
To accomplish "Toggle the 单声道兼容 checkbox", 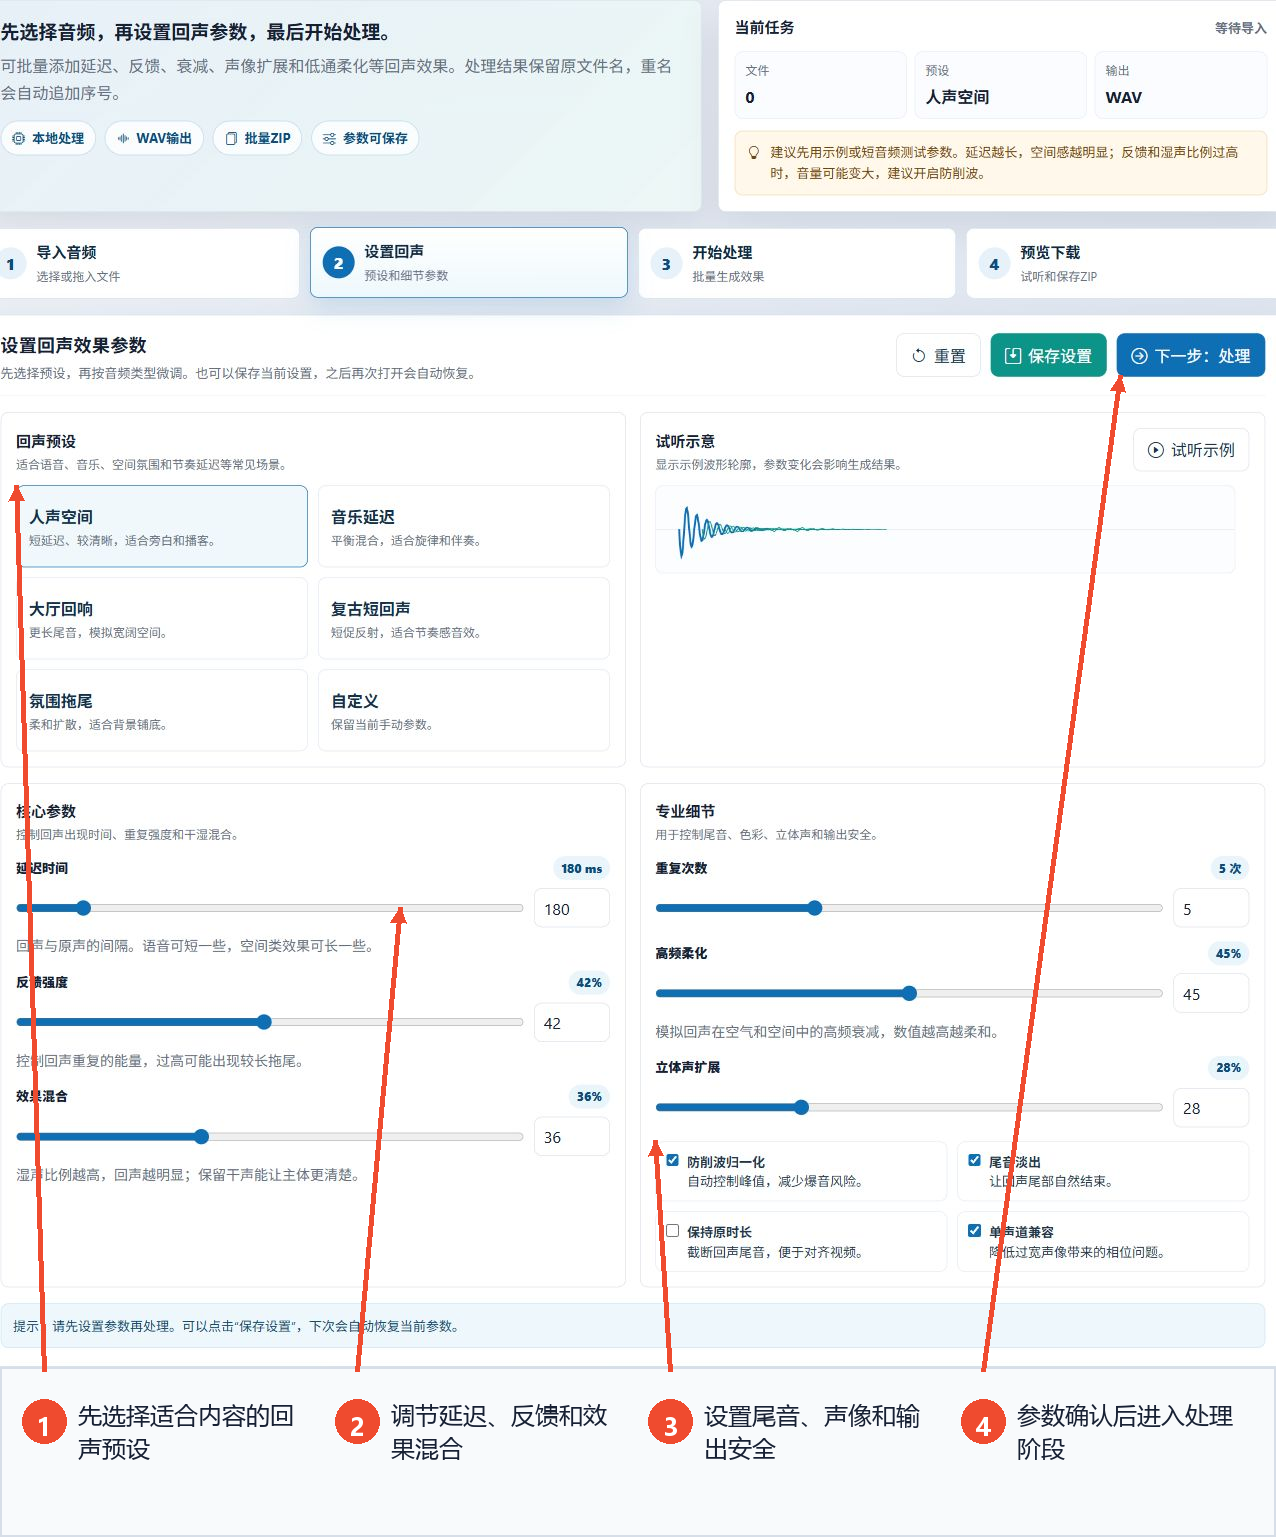I will point(975,1231).
